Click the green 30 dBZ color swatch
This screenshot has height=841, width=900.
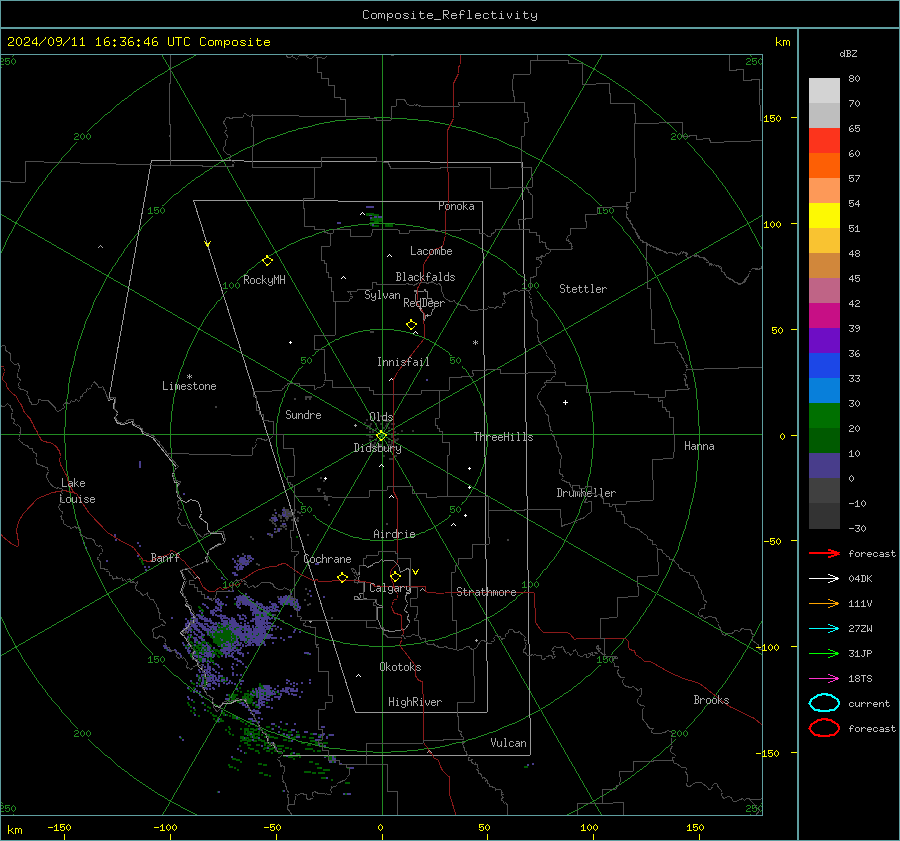[824, 416]
